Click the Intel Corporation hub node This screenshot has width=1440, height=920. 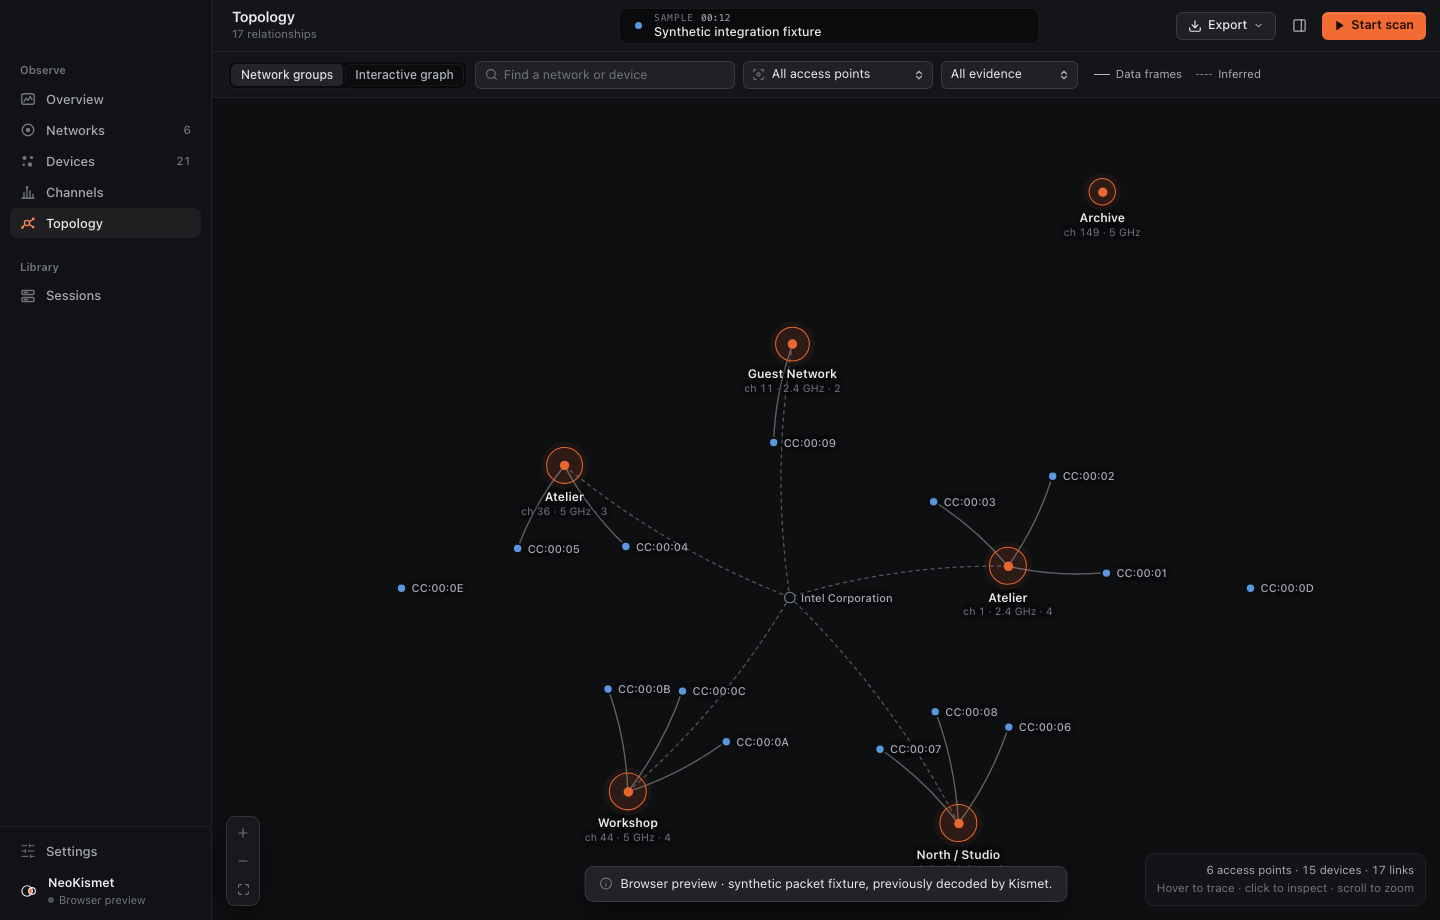pos(790,598)
